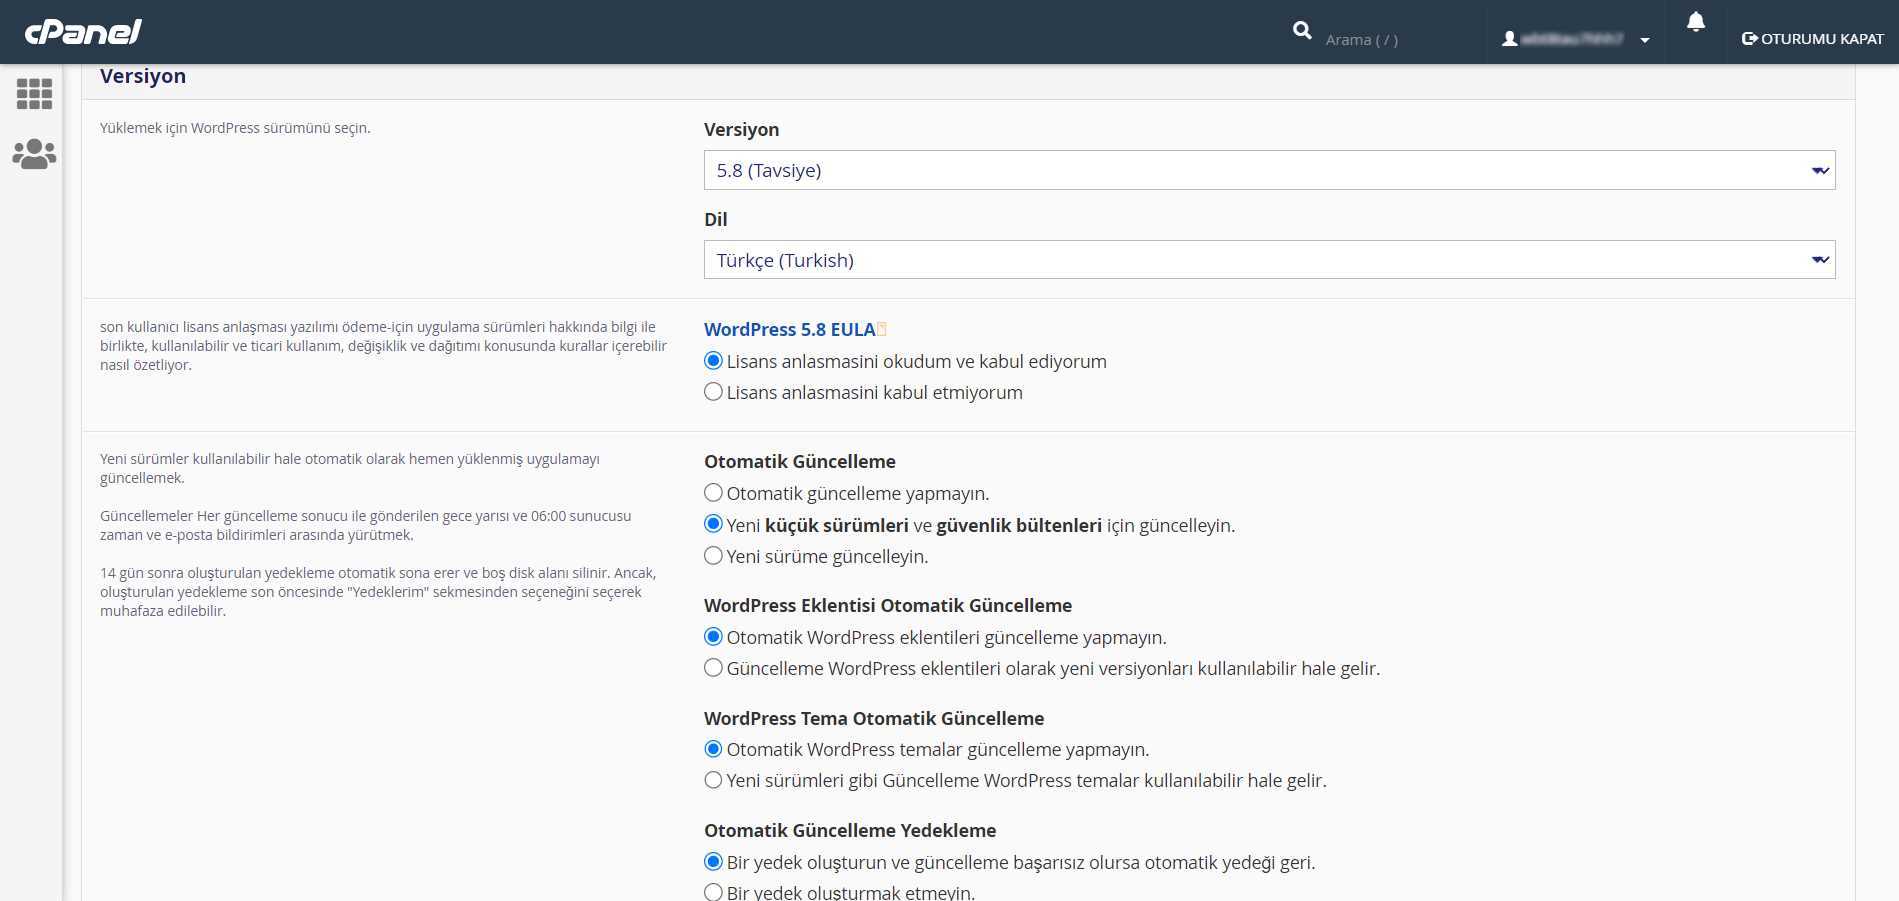Select 'Lisans anlasmasini okudum ve kabul ediyorum'
Viewport: 1899px width, 901px height.
pos(713,361)
